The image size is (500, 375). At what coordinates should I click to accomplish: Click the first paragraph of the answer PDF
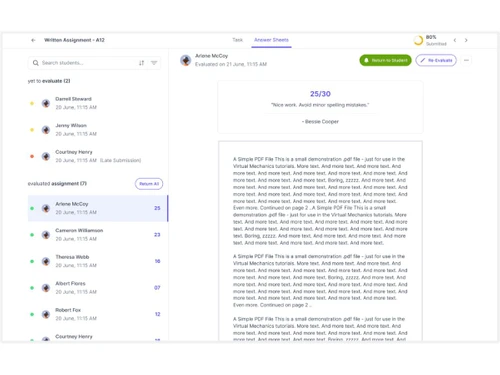320,201
